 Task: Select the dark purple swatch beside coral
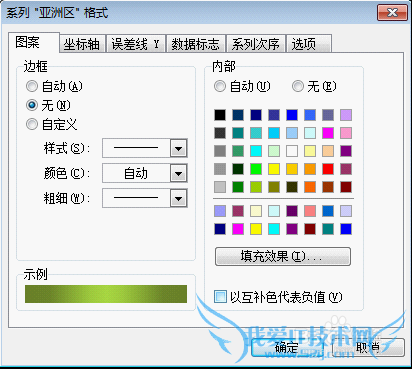click(x=292, y=211)
